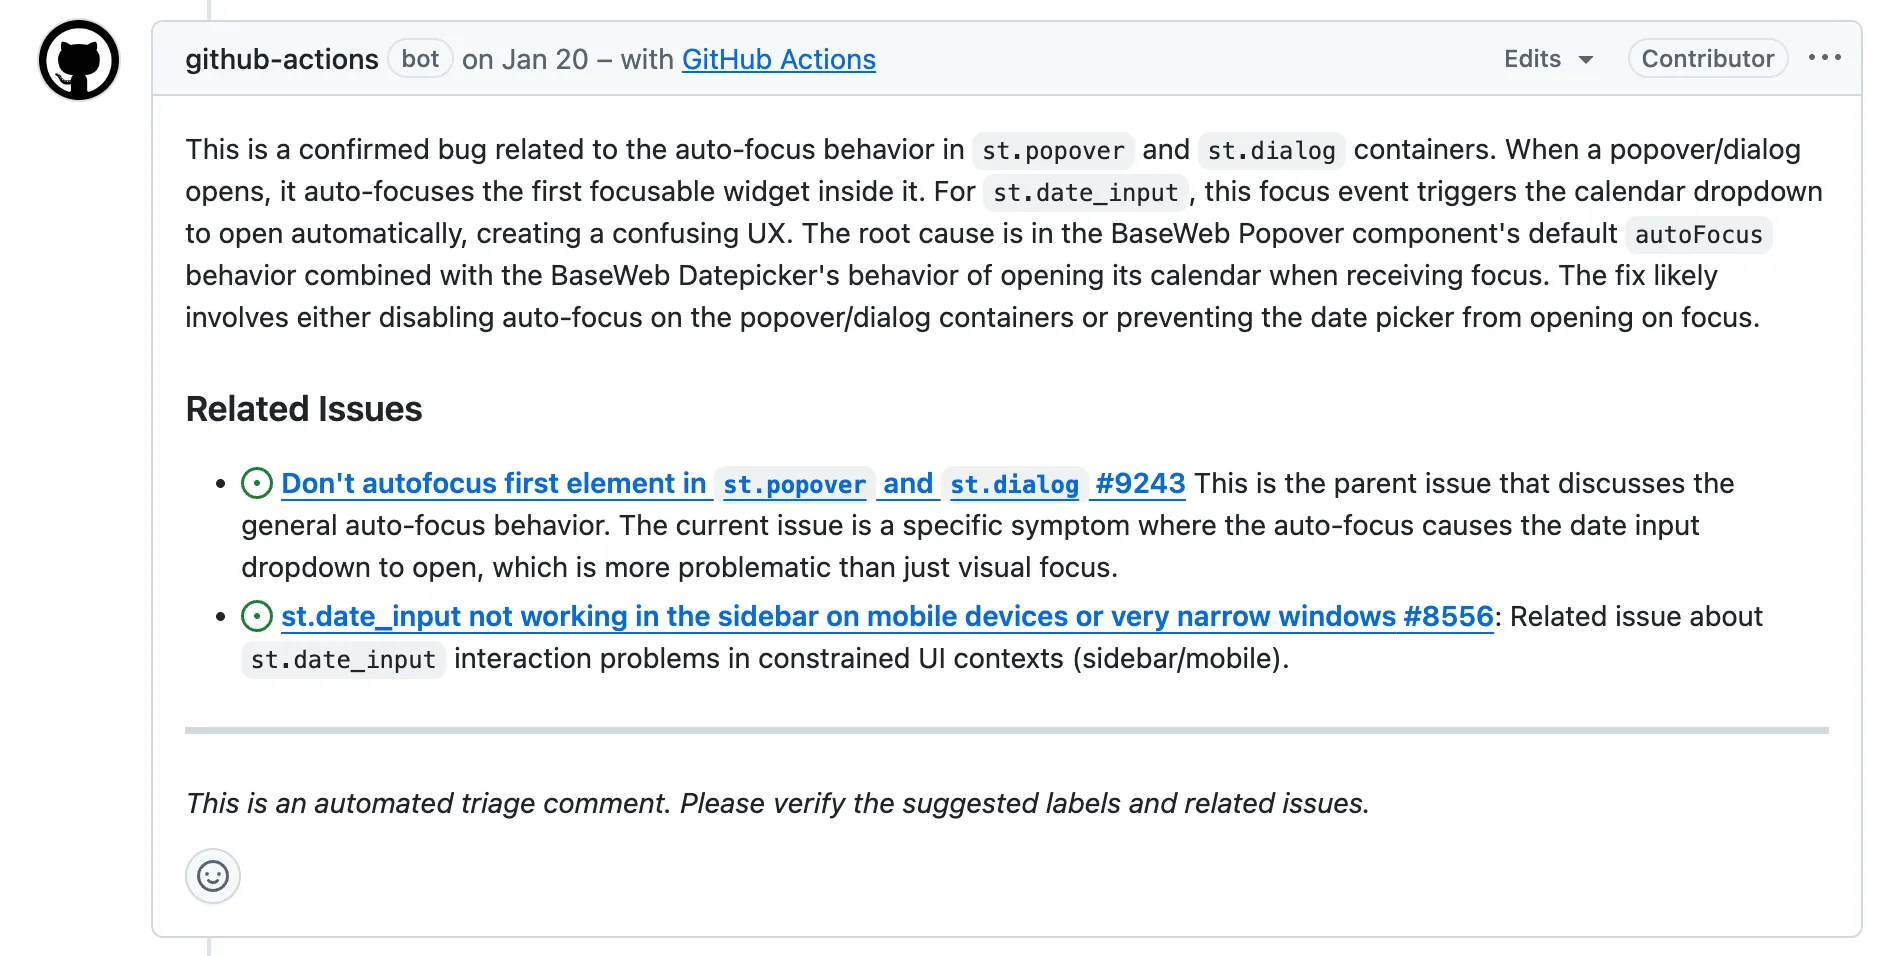The image size is (1878, 956).
Task: Click the open-issue status icon beside #8556
Action: tap(257, 616)
